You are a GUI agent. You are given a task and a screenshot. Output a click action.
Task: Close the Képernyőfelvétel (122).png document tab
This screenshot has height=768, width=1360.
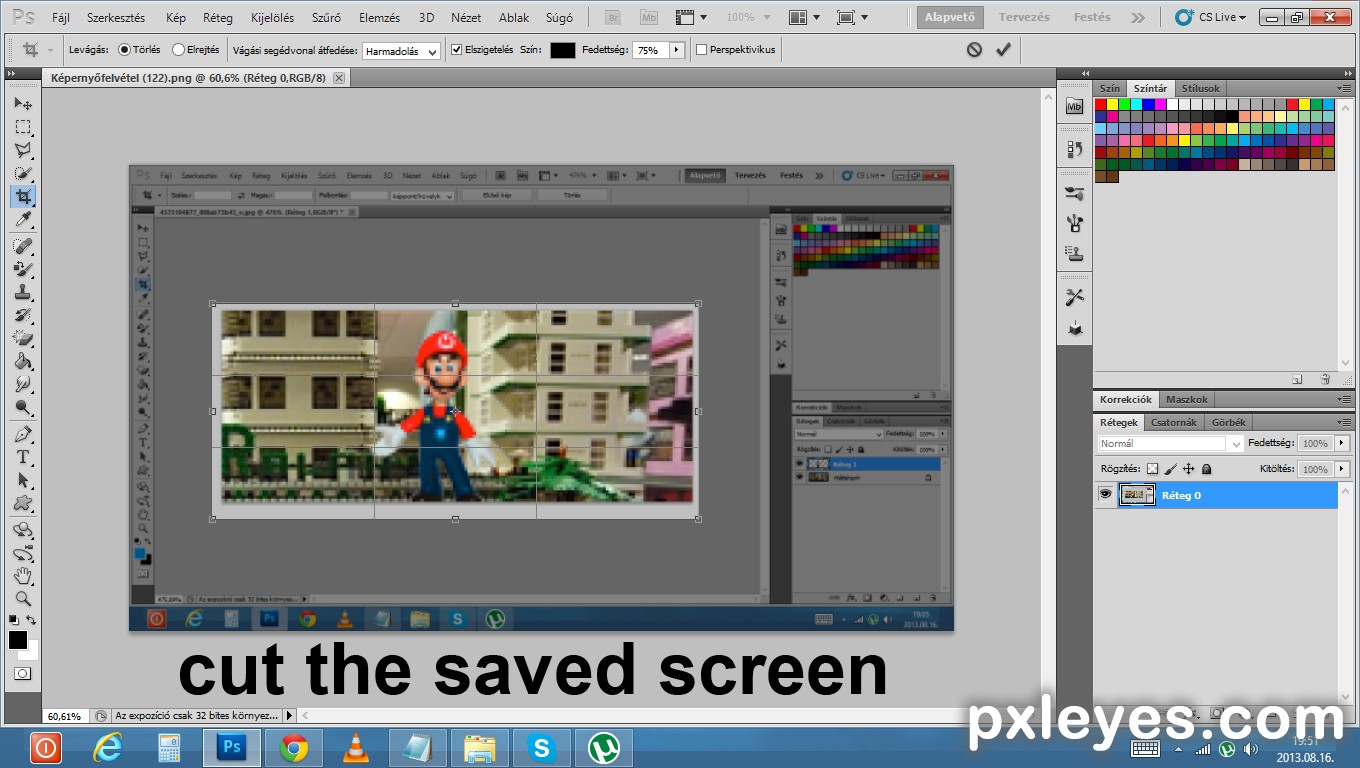(x=339, y=77)
